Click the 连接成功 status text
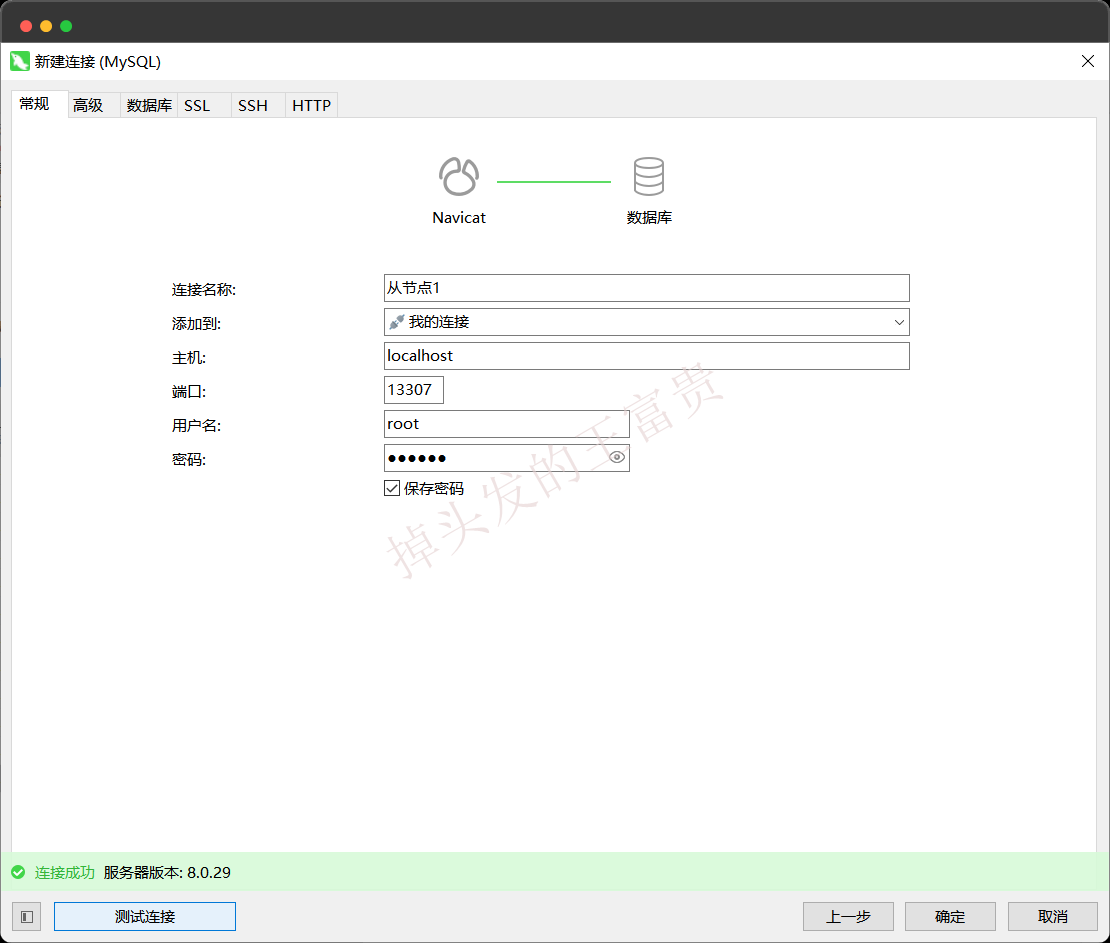 pos(64,872)
